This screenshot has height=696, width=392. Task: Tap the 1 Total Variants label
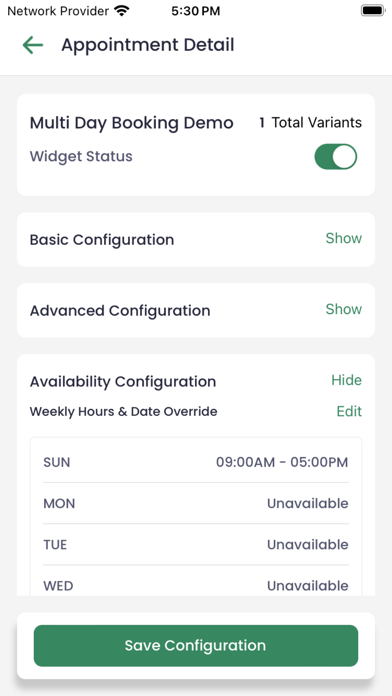point(310,123)
